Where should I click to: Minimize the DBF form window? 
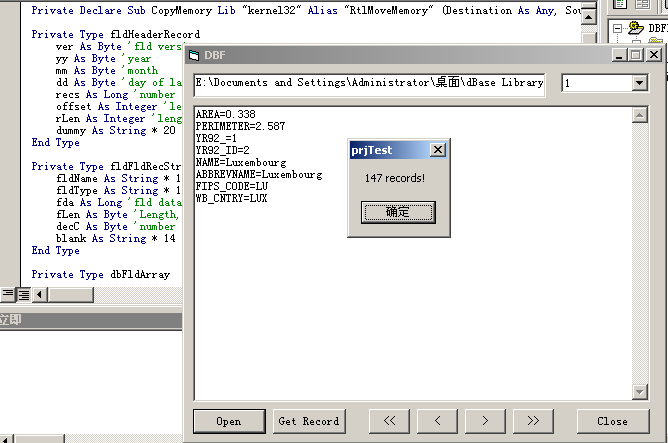619,55
